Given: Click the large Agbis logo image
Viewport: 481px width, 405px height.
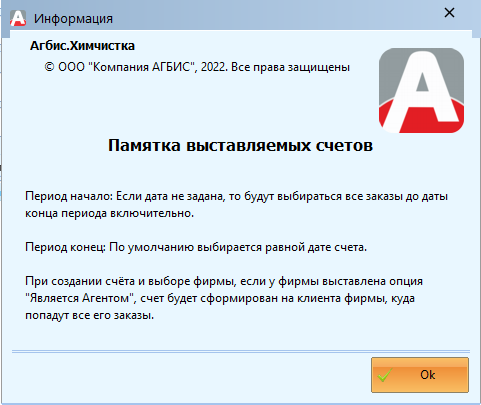Looking at the screenshot, I should tap(421, 90).
